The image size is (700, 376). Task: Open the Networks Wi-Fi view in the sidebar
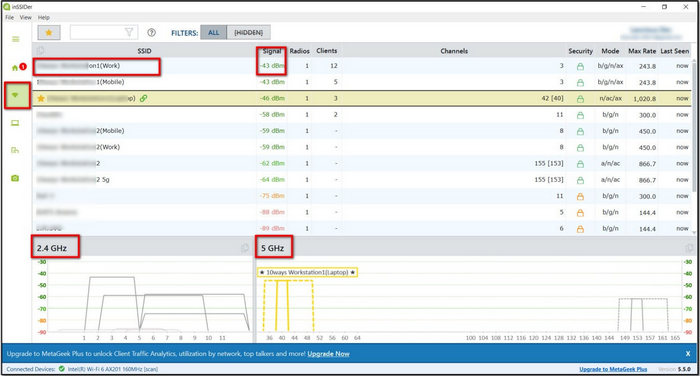pyautogui.click(x=15, y=95)
